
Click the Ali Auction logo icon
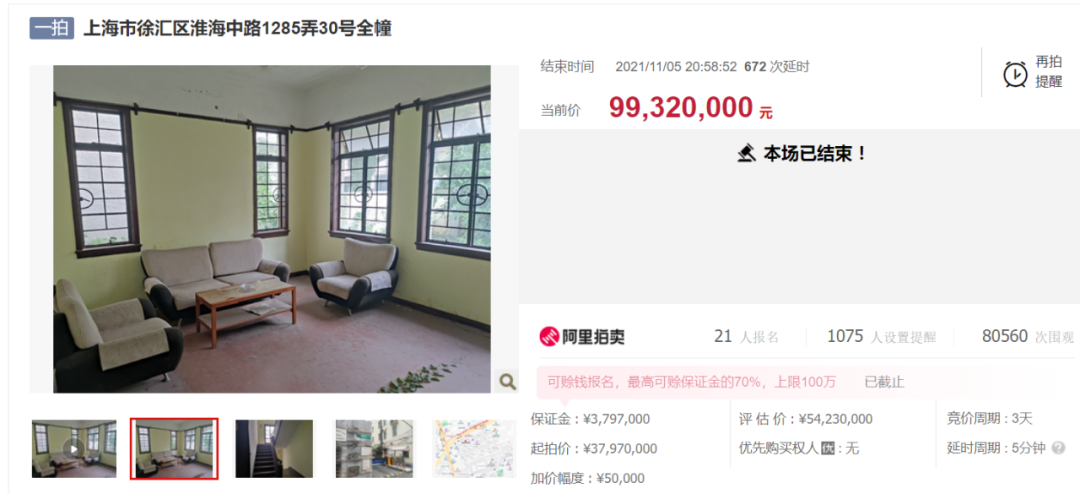click(x=549, y=336)
